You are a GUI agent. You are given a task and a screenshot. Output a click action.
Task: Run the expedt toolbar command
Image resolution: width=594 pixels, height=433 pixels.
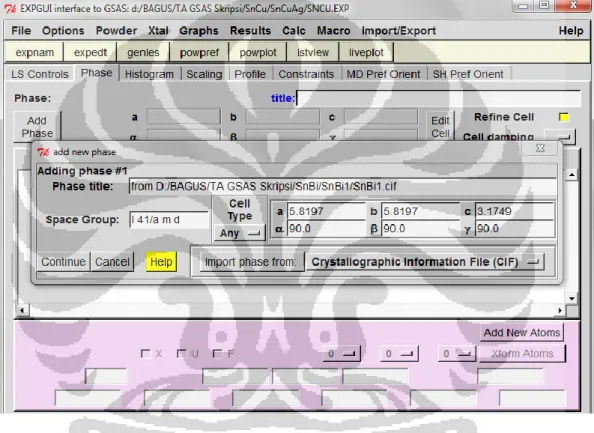(91, 52)
